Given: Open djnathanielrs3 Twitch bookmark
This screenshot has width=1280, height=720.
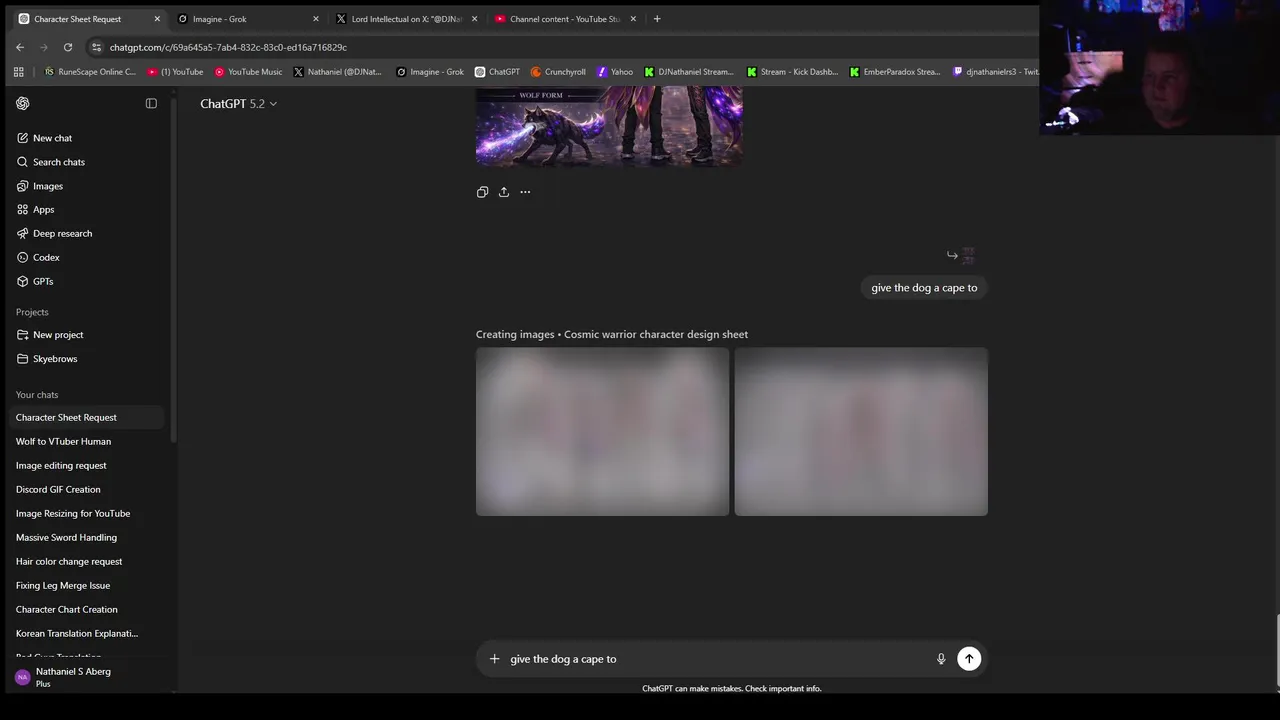Looking at the screenshot, I should [996, 72].
